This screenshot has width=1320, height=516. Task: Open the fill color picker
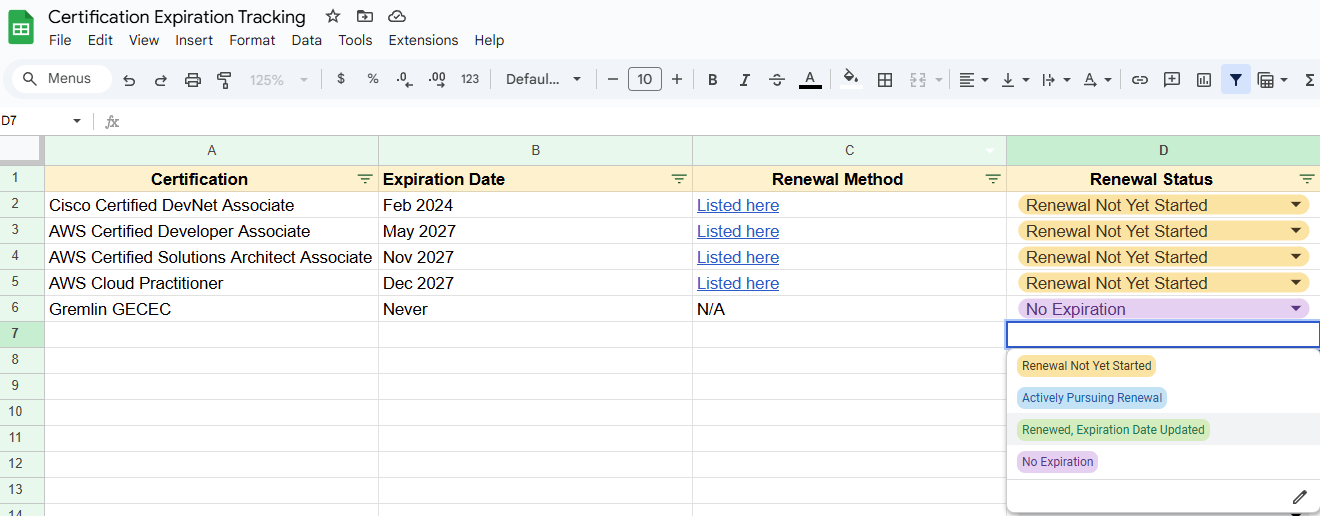(851, 79)
